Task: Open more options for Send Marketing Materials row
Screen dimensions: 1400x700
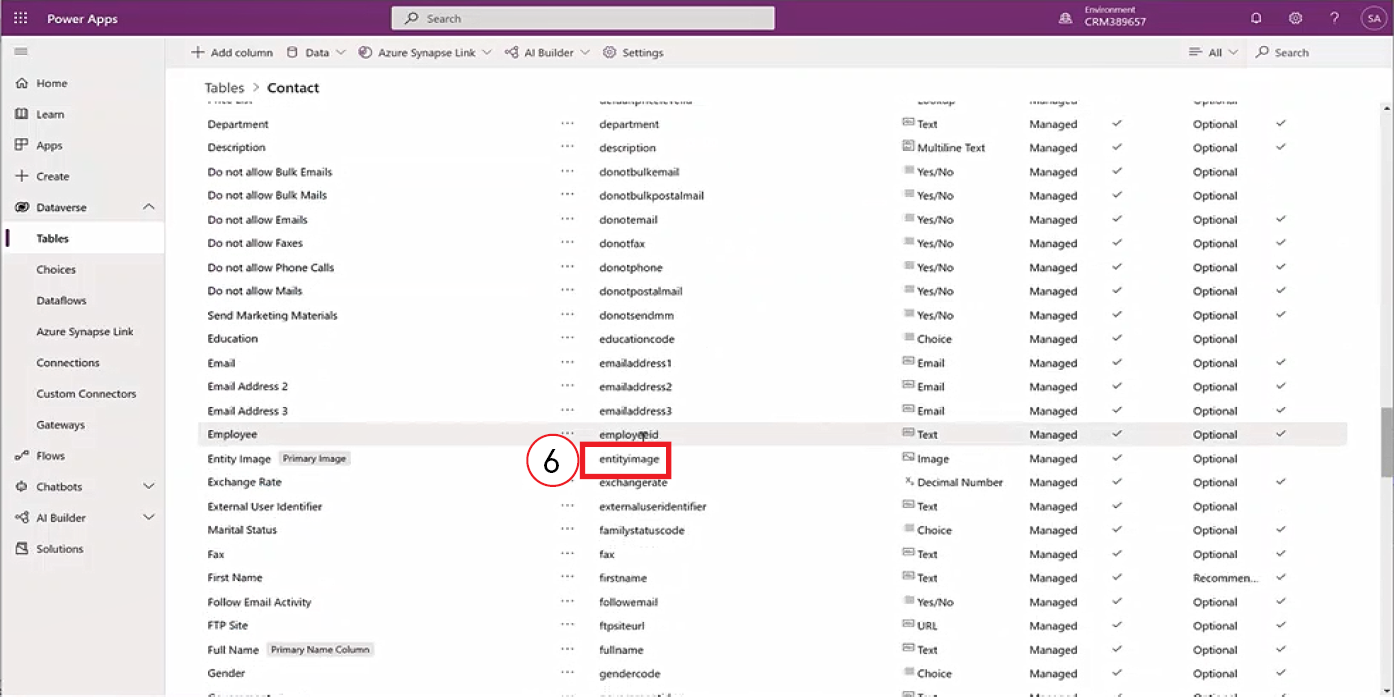Action: coord(568,314)
